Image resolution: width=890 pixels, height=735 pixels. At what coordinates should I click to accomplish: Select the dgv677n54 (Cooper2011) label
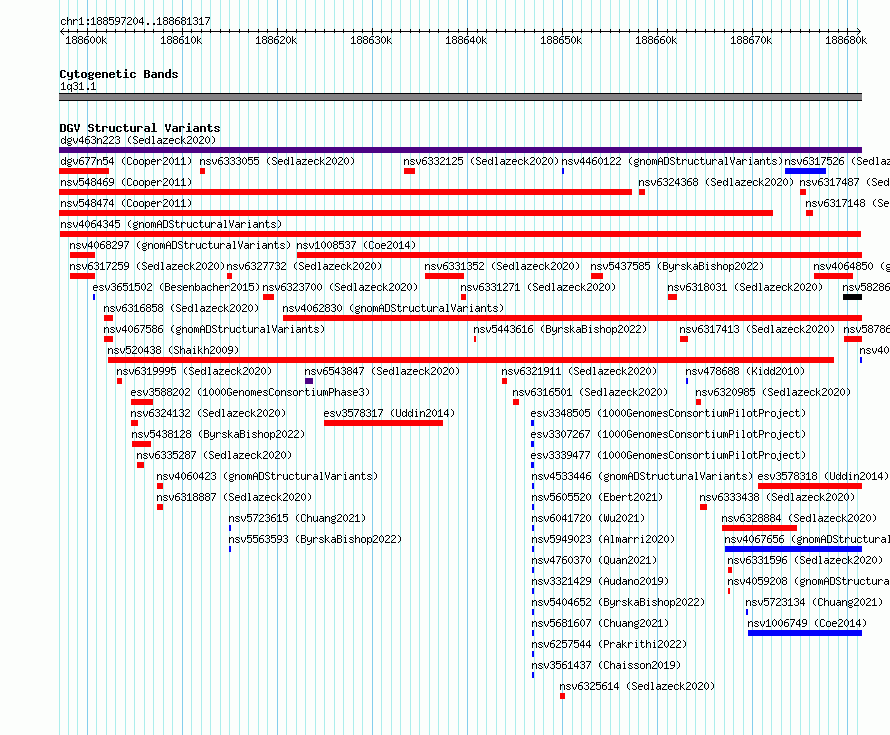[126, 161]
